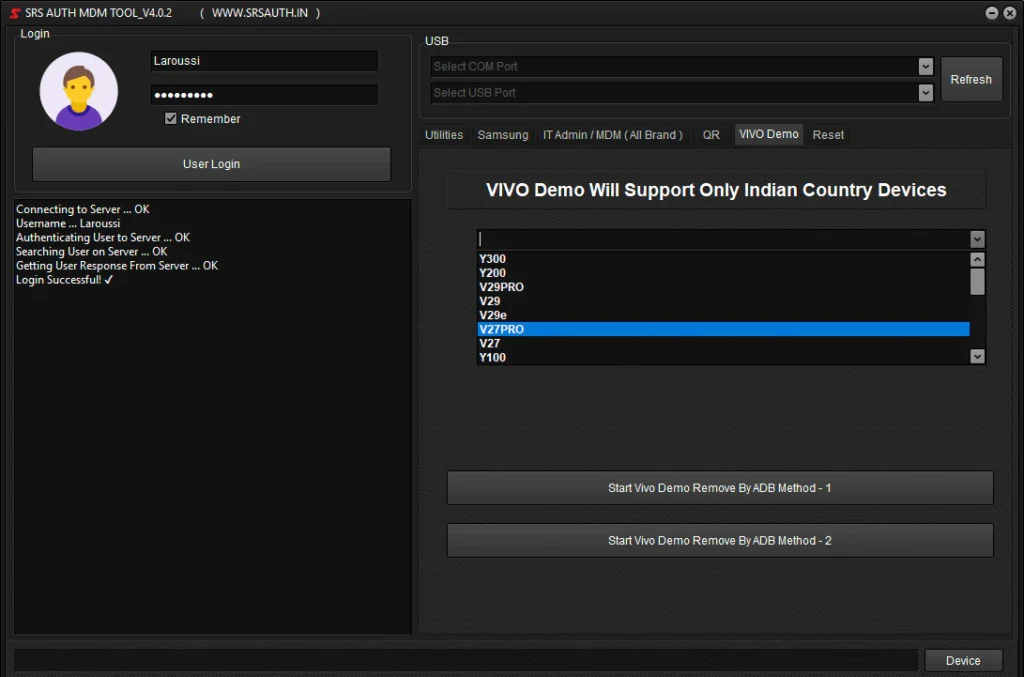1024x677 pixels.
Task: Click the SRS Auth logo in title bar
Action: [x=14, y=13]
